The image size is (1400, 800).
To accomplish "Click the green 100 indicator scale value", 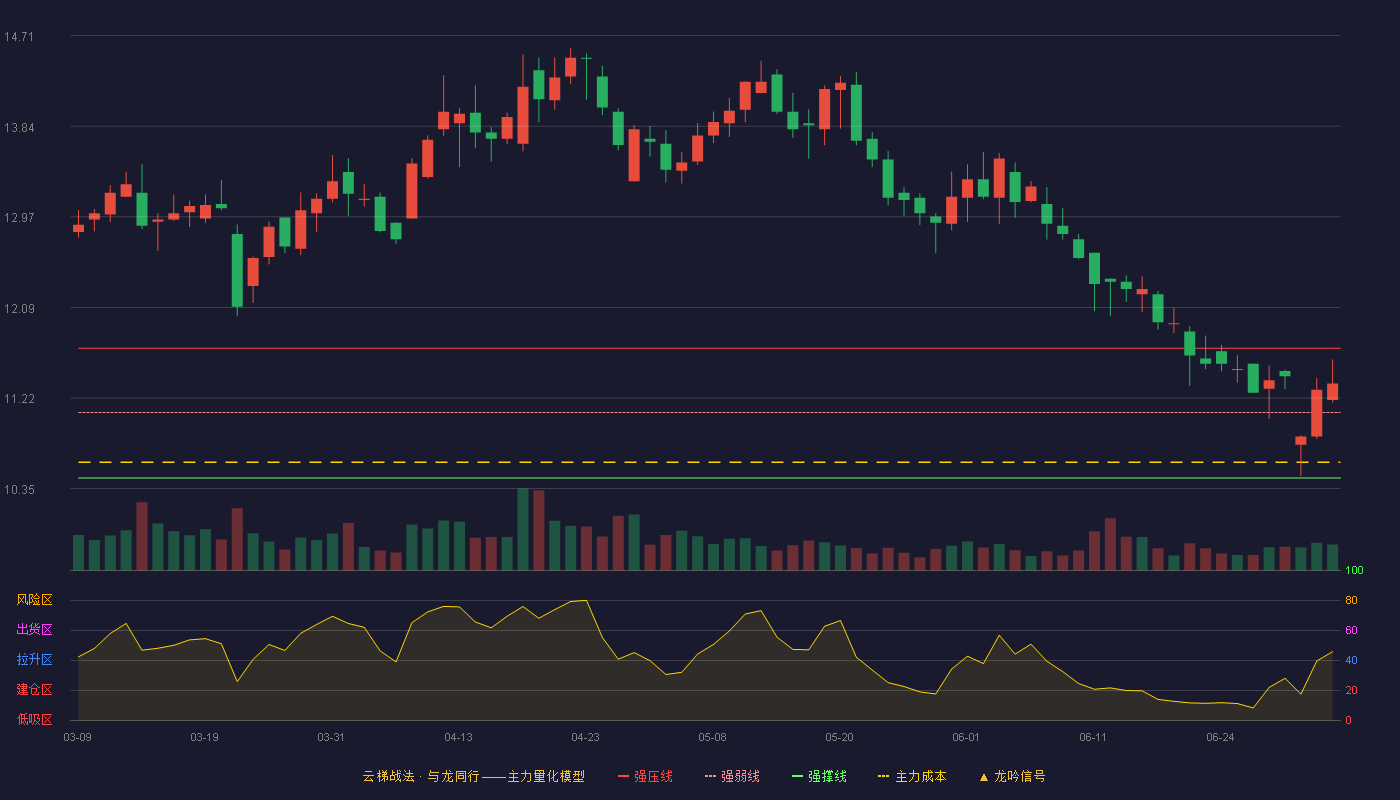I will pos(1354,570).
